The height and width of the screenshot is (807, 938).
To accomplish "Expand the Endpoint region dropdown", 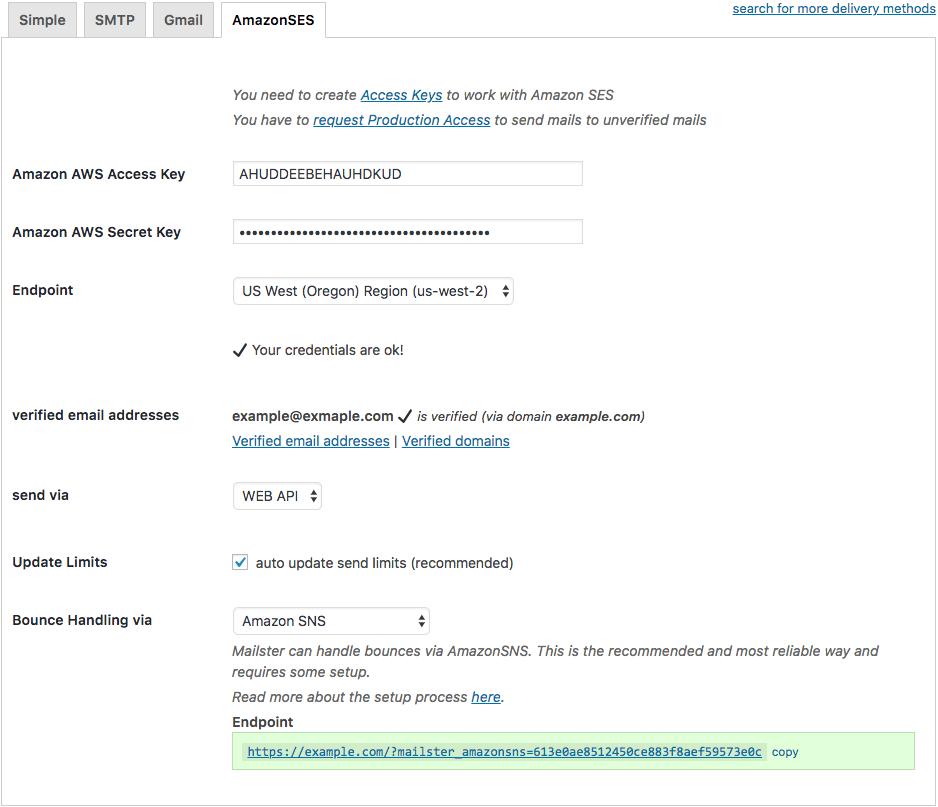I will click(373, 291).
